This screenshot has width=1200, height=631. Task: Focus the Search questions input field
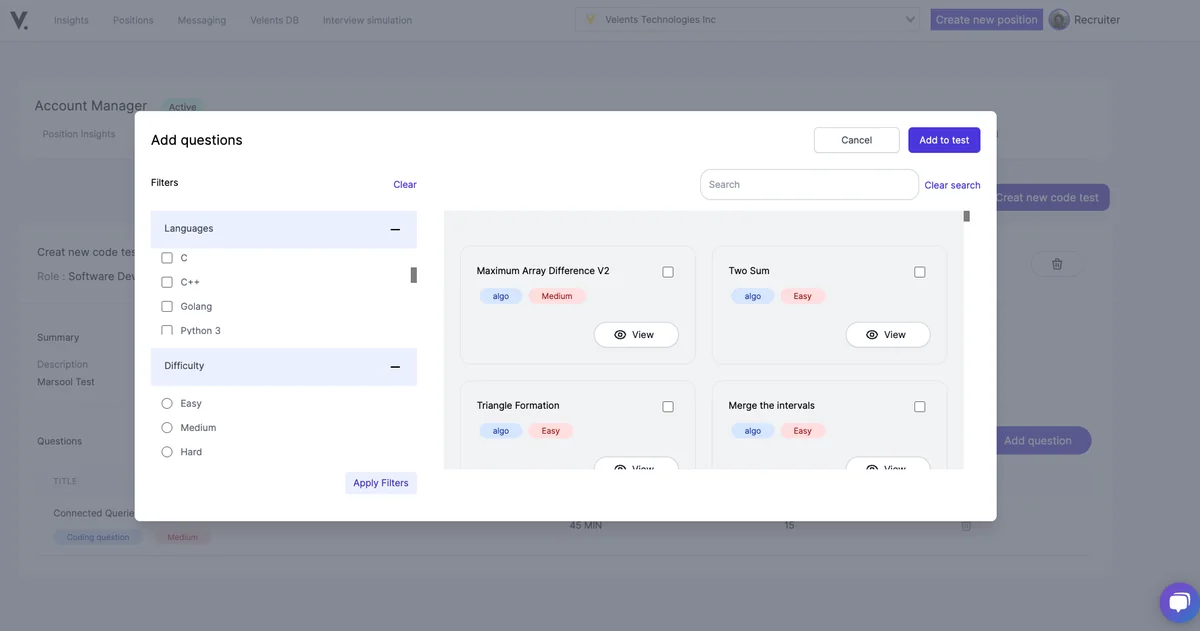click(809, 184)
